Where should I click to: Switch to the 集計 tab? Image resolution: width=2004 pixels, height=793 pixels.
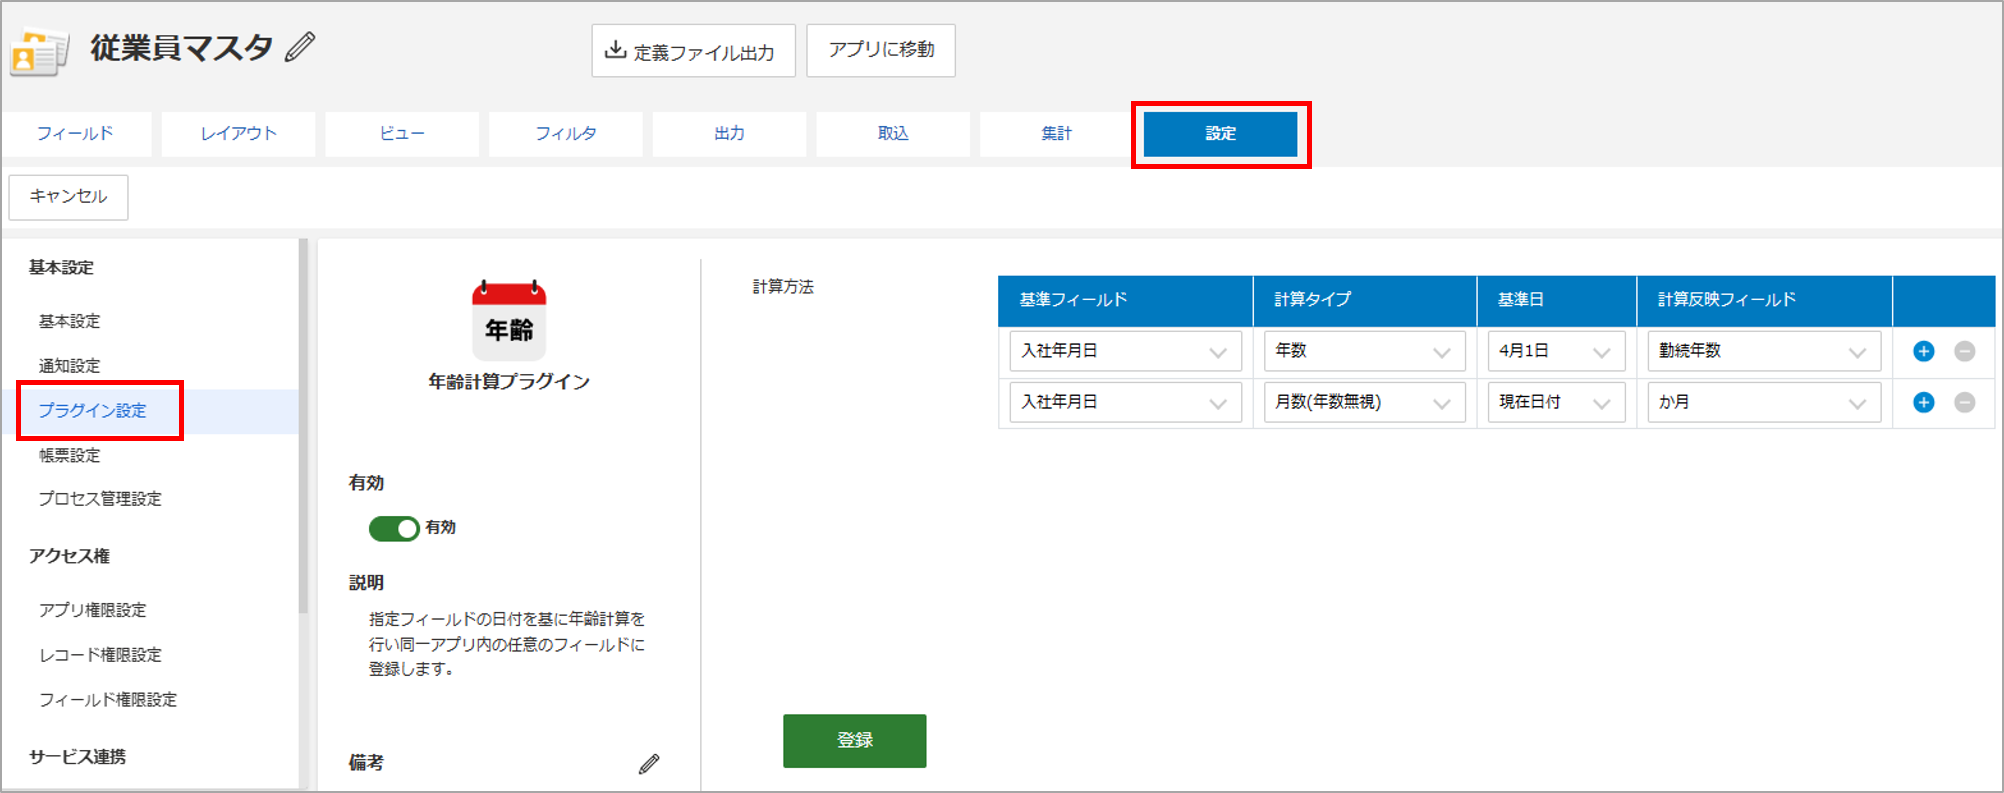1056,134
